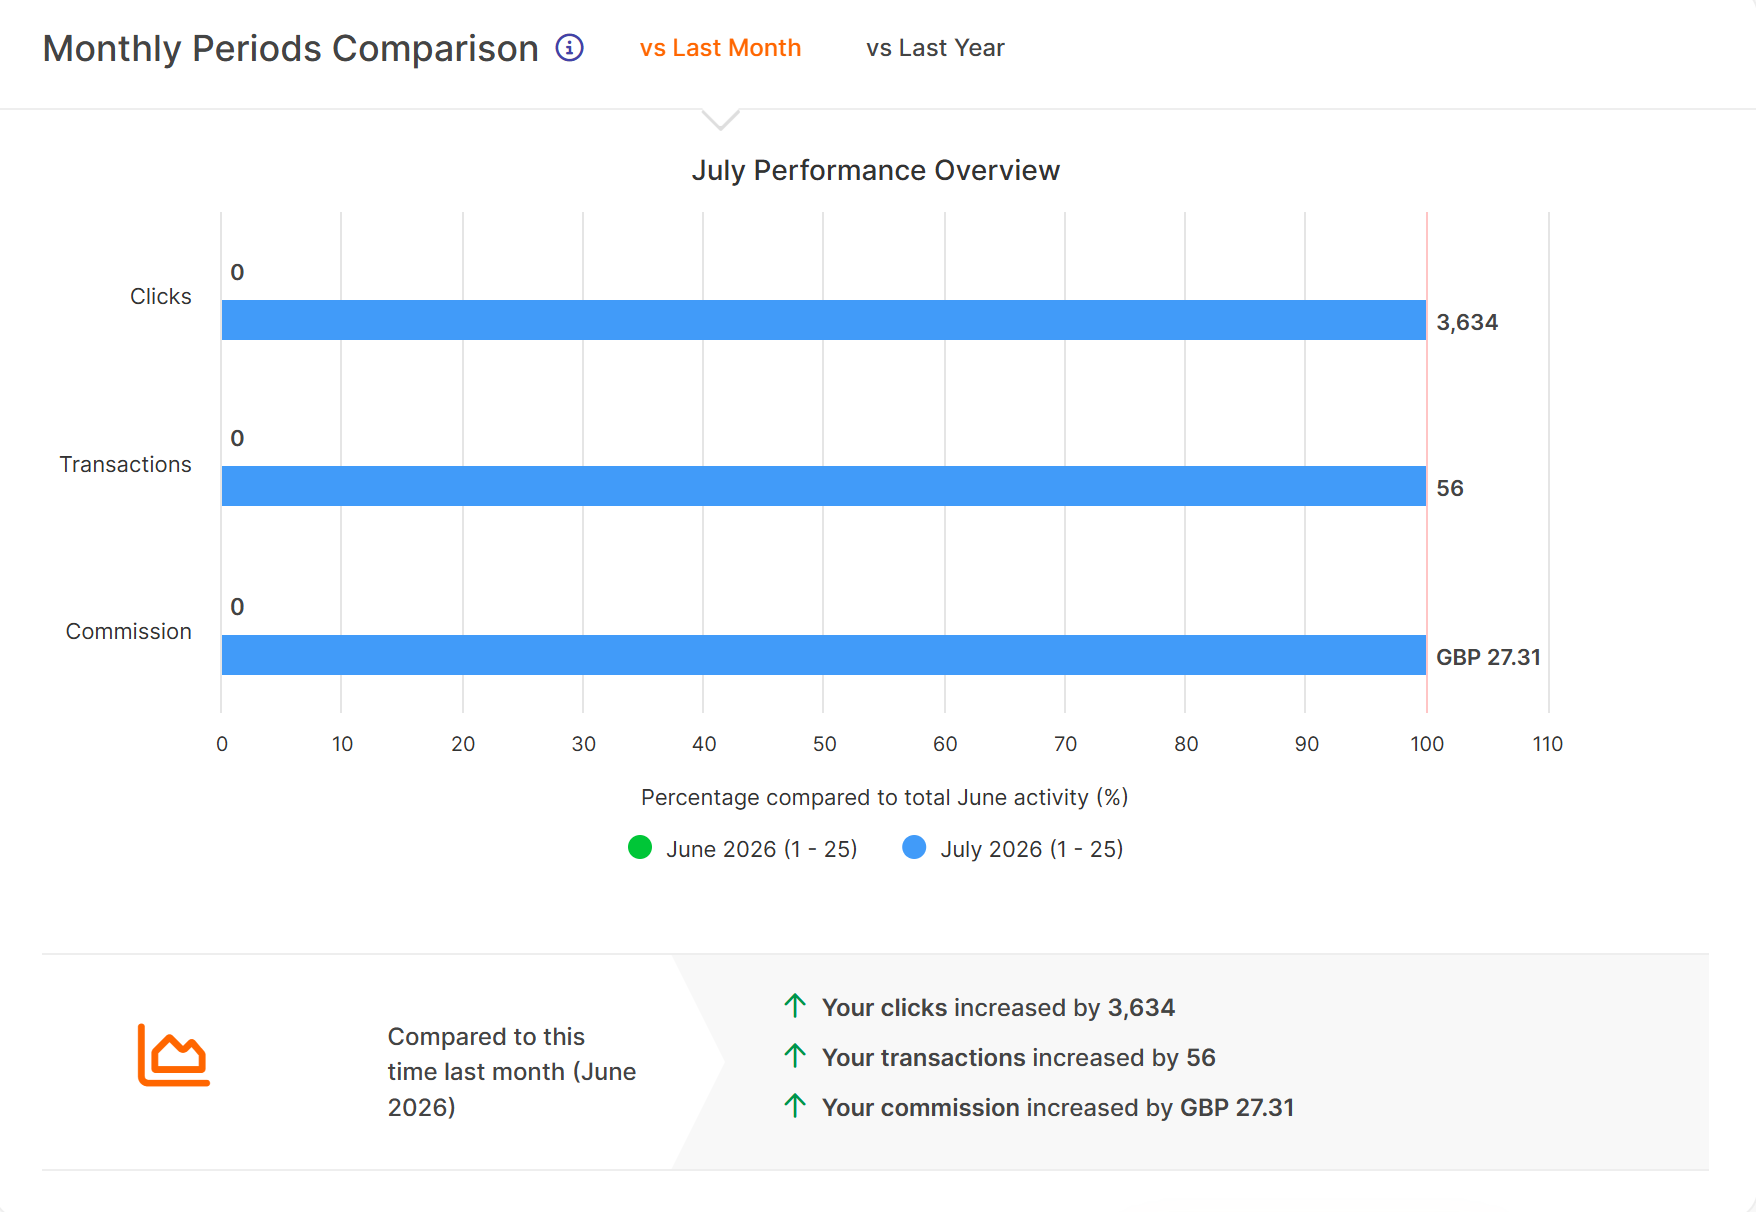Viewport: 1756px width, 1212px height.
Task: Click the Transactions axis label
Action: [x=125, y=464]
